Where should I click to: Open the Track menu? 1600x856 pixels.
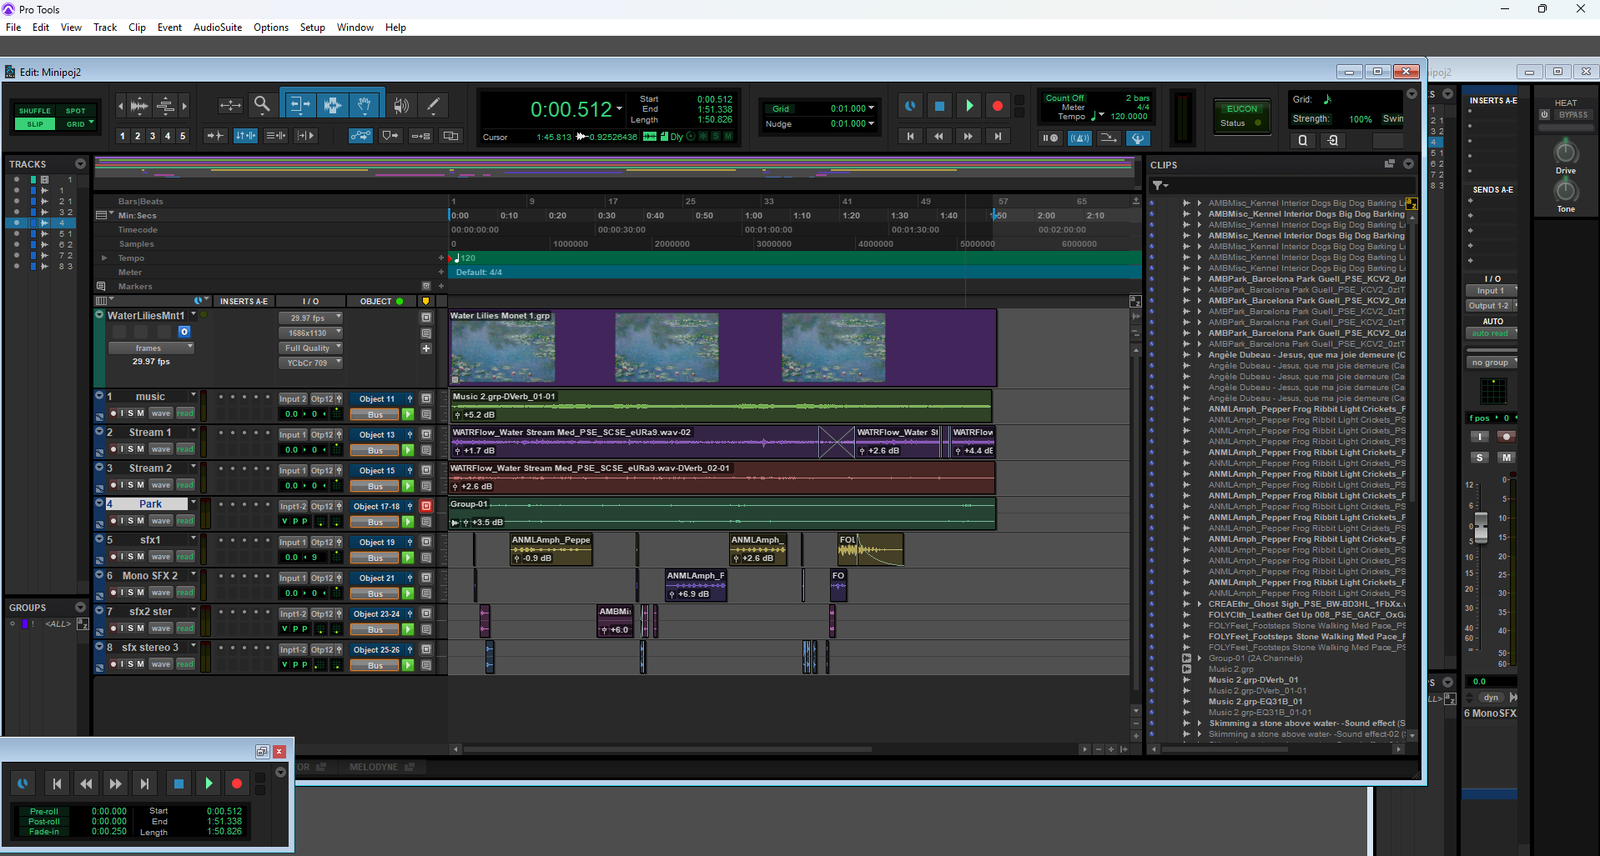click(105, 27)
